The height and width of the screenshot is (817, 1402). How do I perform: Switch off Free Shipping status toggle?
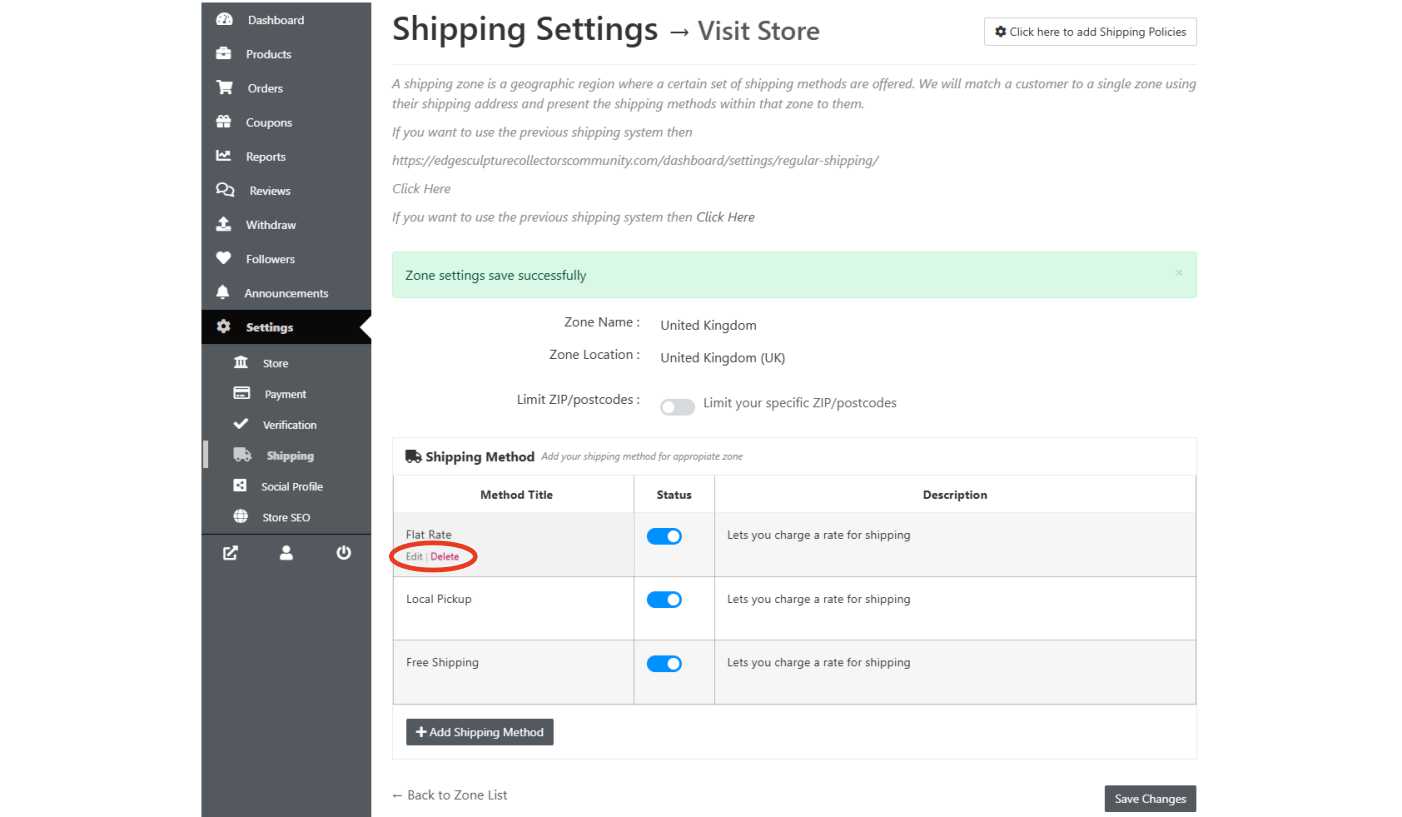pos(664,664)
